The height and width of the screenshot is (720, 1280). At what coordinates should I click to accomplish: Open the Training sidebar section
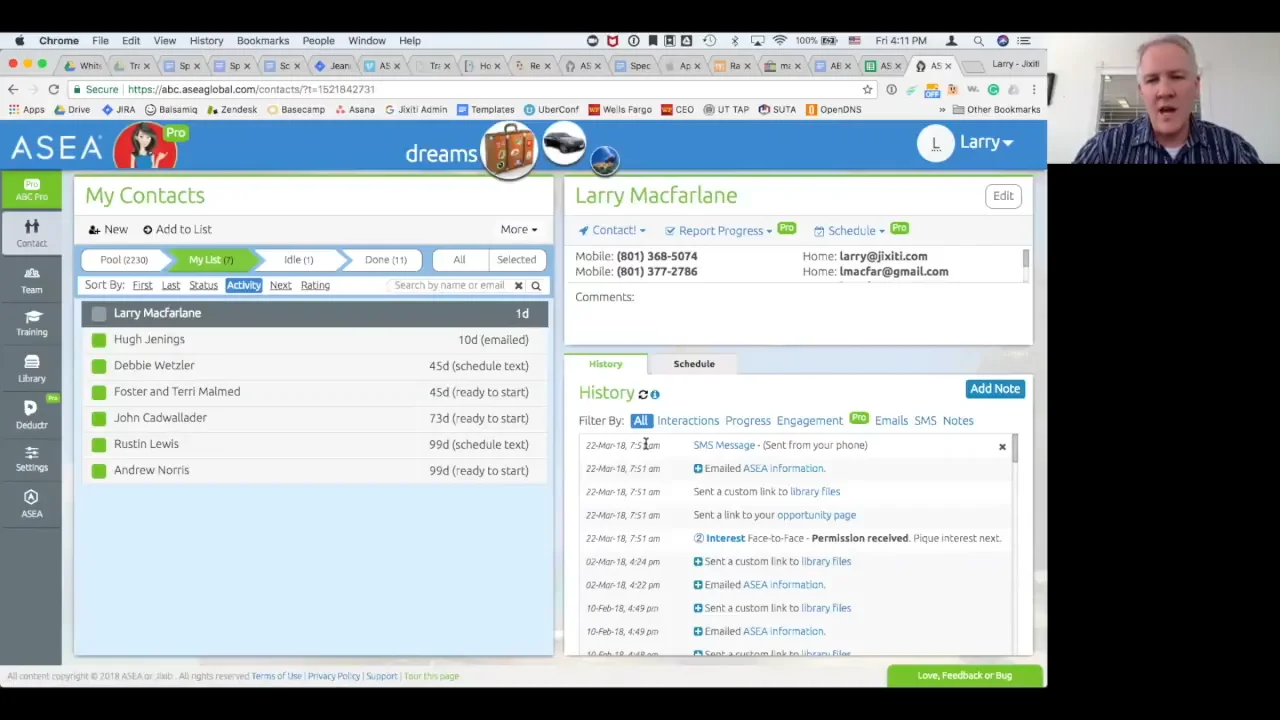(31, 323)
